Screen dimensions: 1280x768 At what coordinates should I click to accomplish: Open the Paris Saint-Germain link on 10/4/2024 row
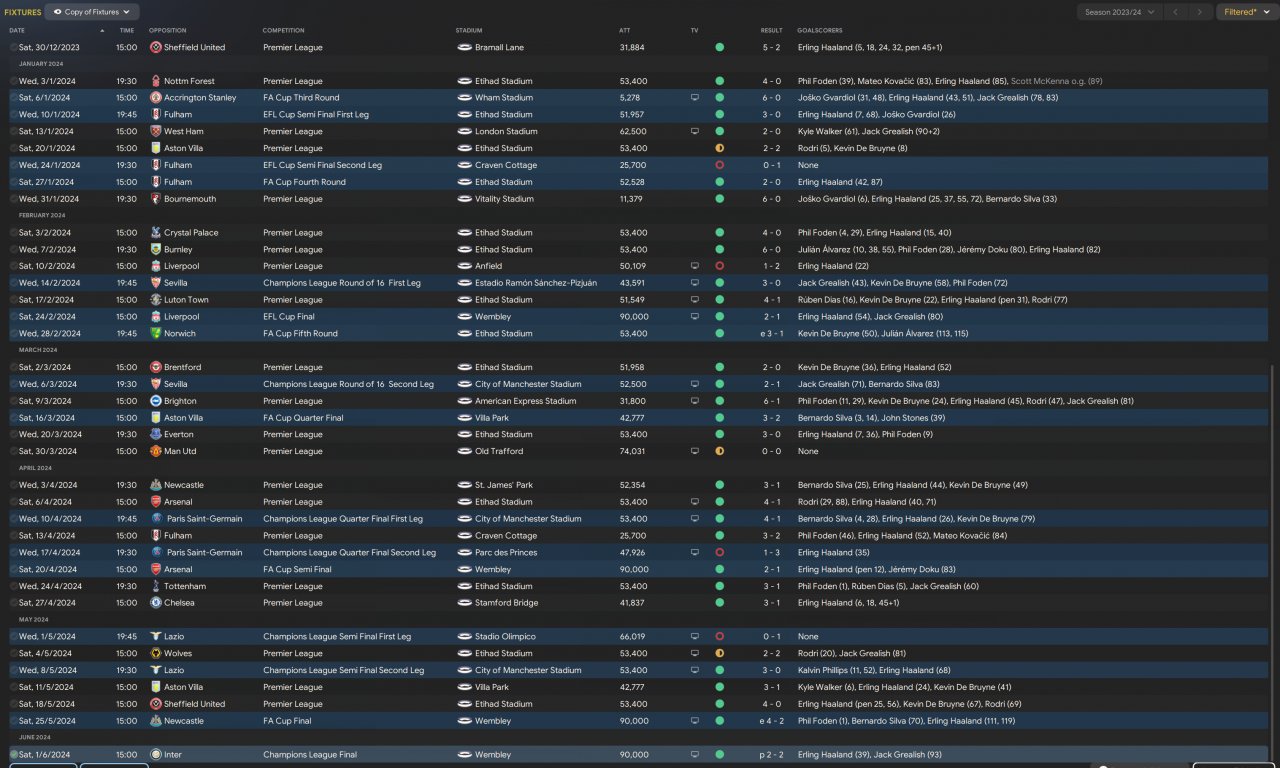(x=204, y=519)
